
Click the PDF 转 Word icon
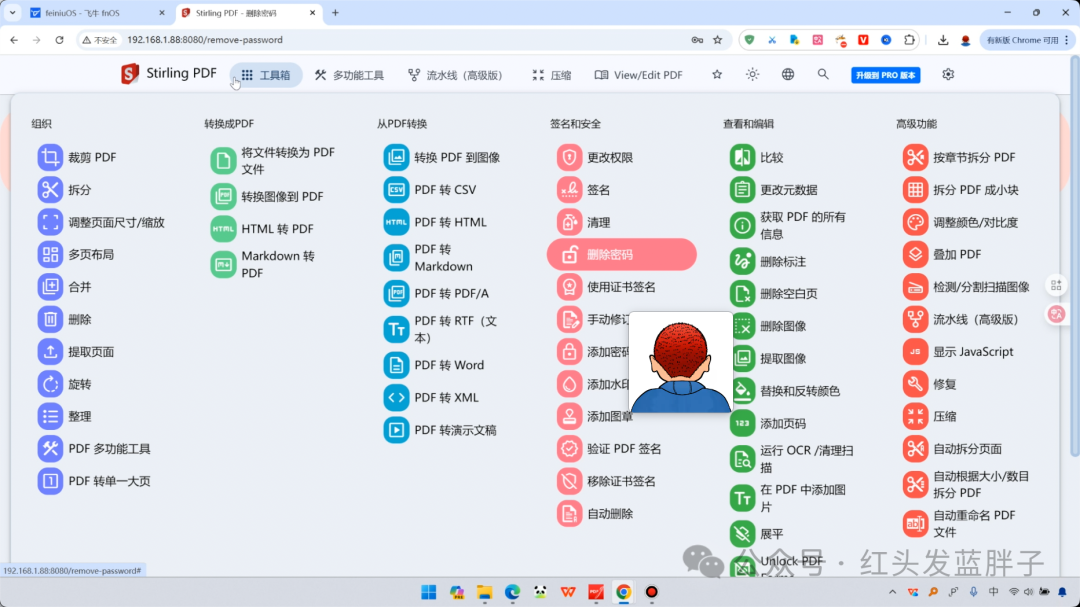(396, 365)
